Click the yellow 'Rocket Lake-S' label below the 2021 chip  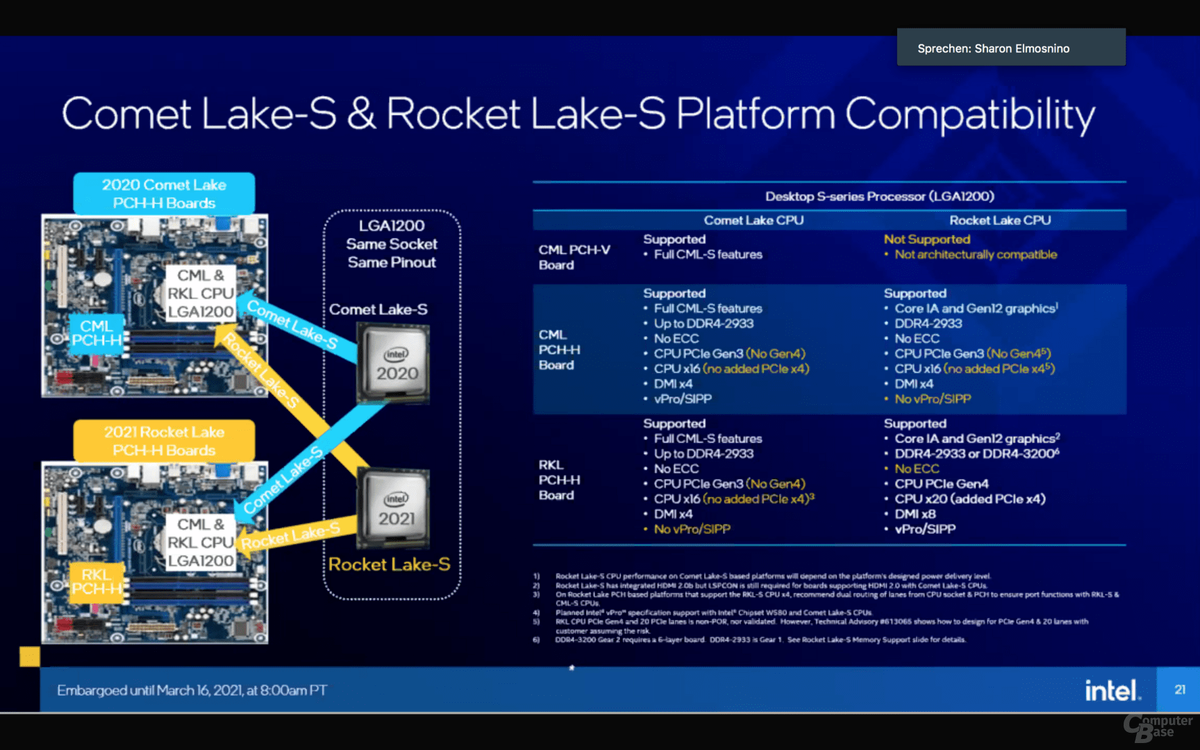(x=389, y=564)
